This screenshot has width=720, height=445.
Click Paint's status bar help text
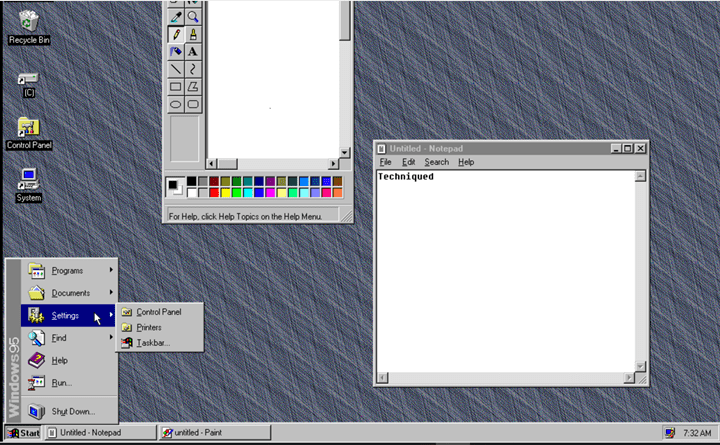[x=245, y=216]
